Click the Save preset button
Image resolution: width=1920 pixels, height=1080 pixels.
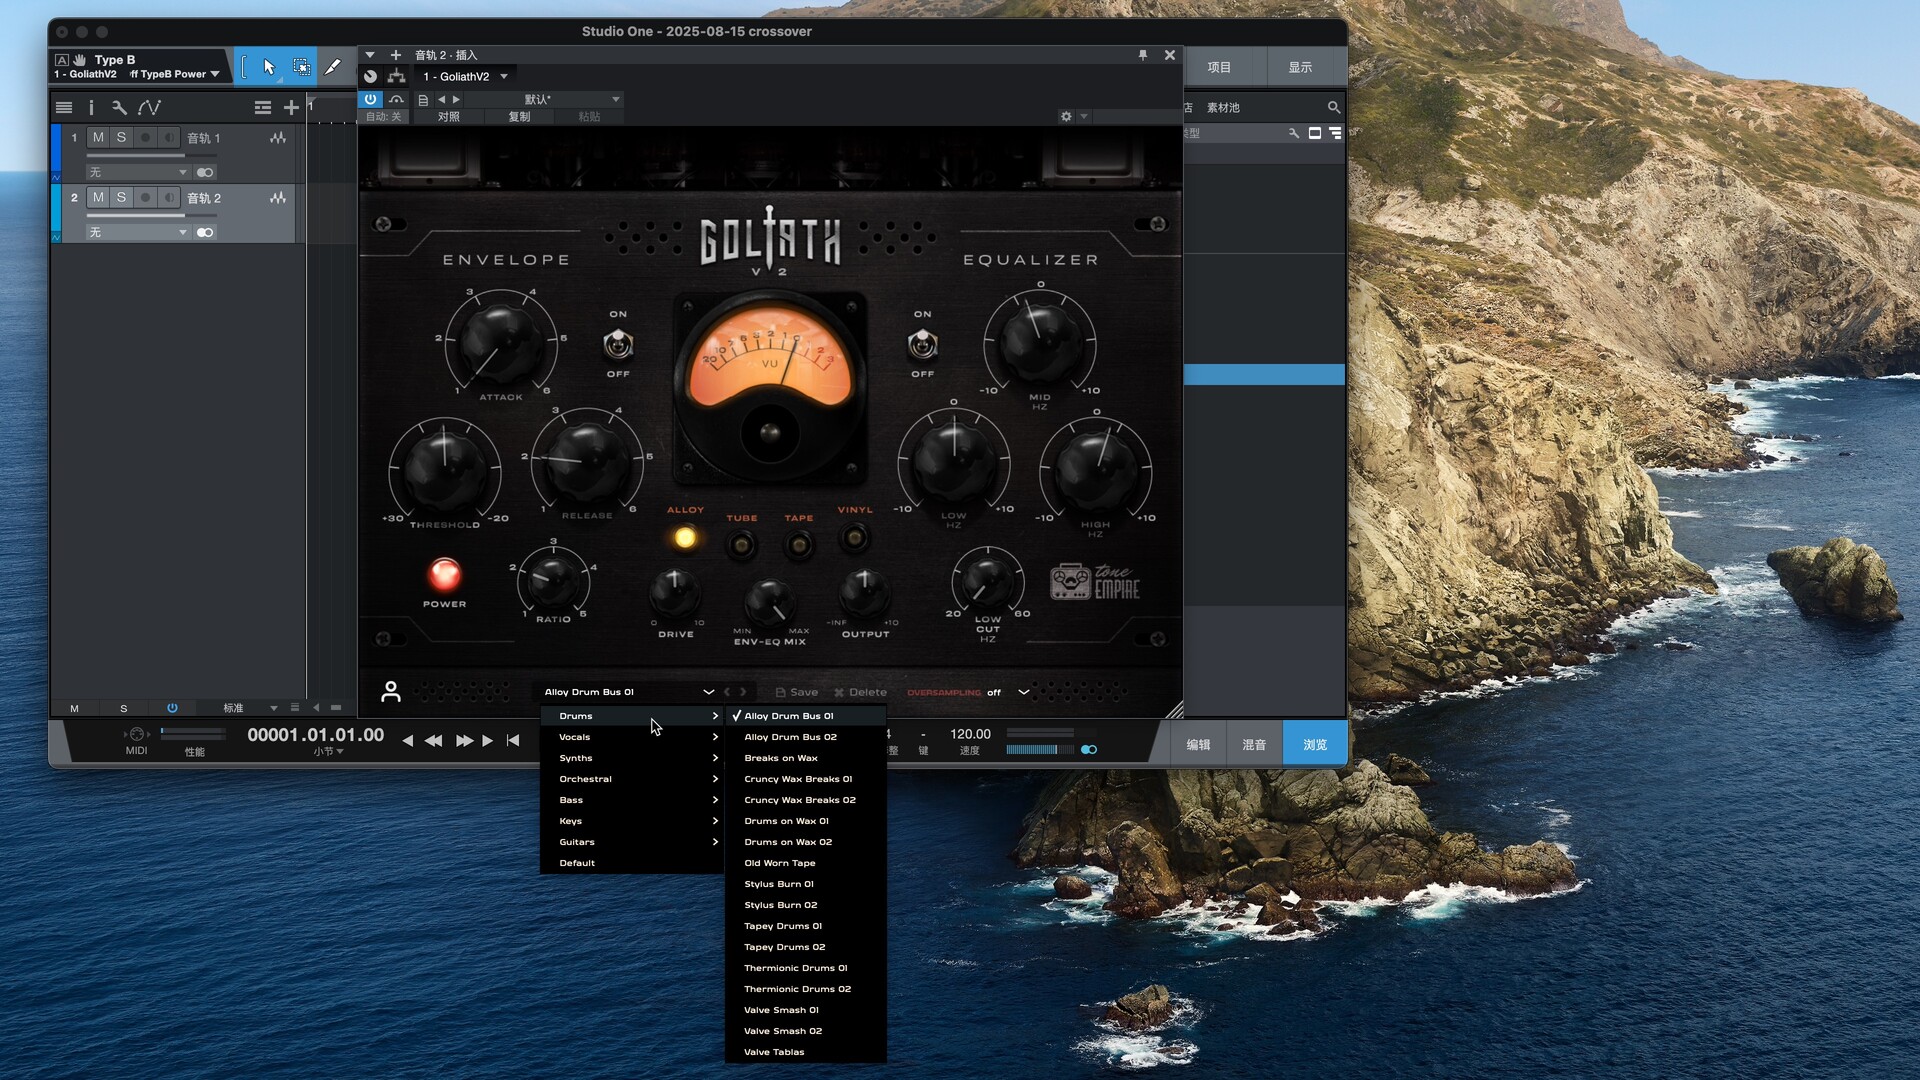797,692
